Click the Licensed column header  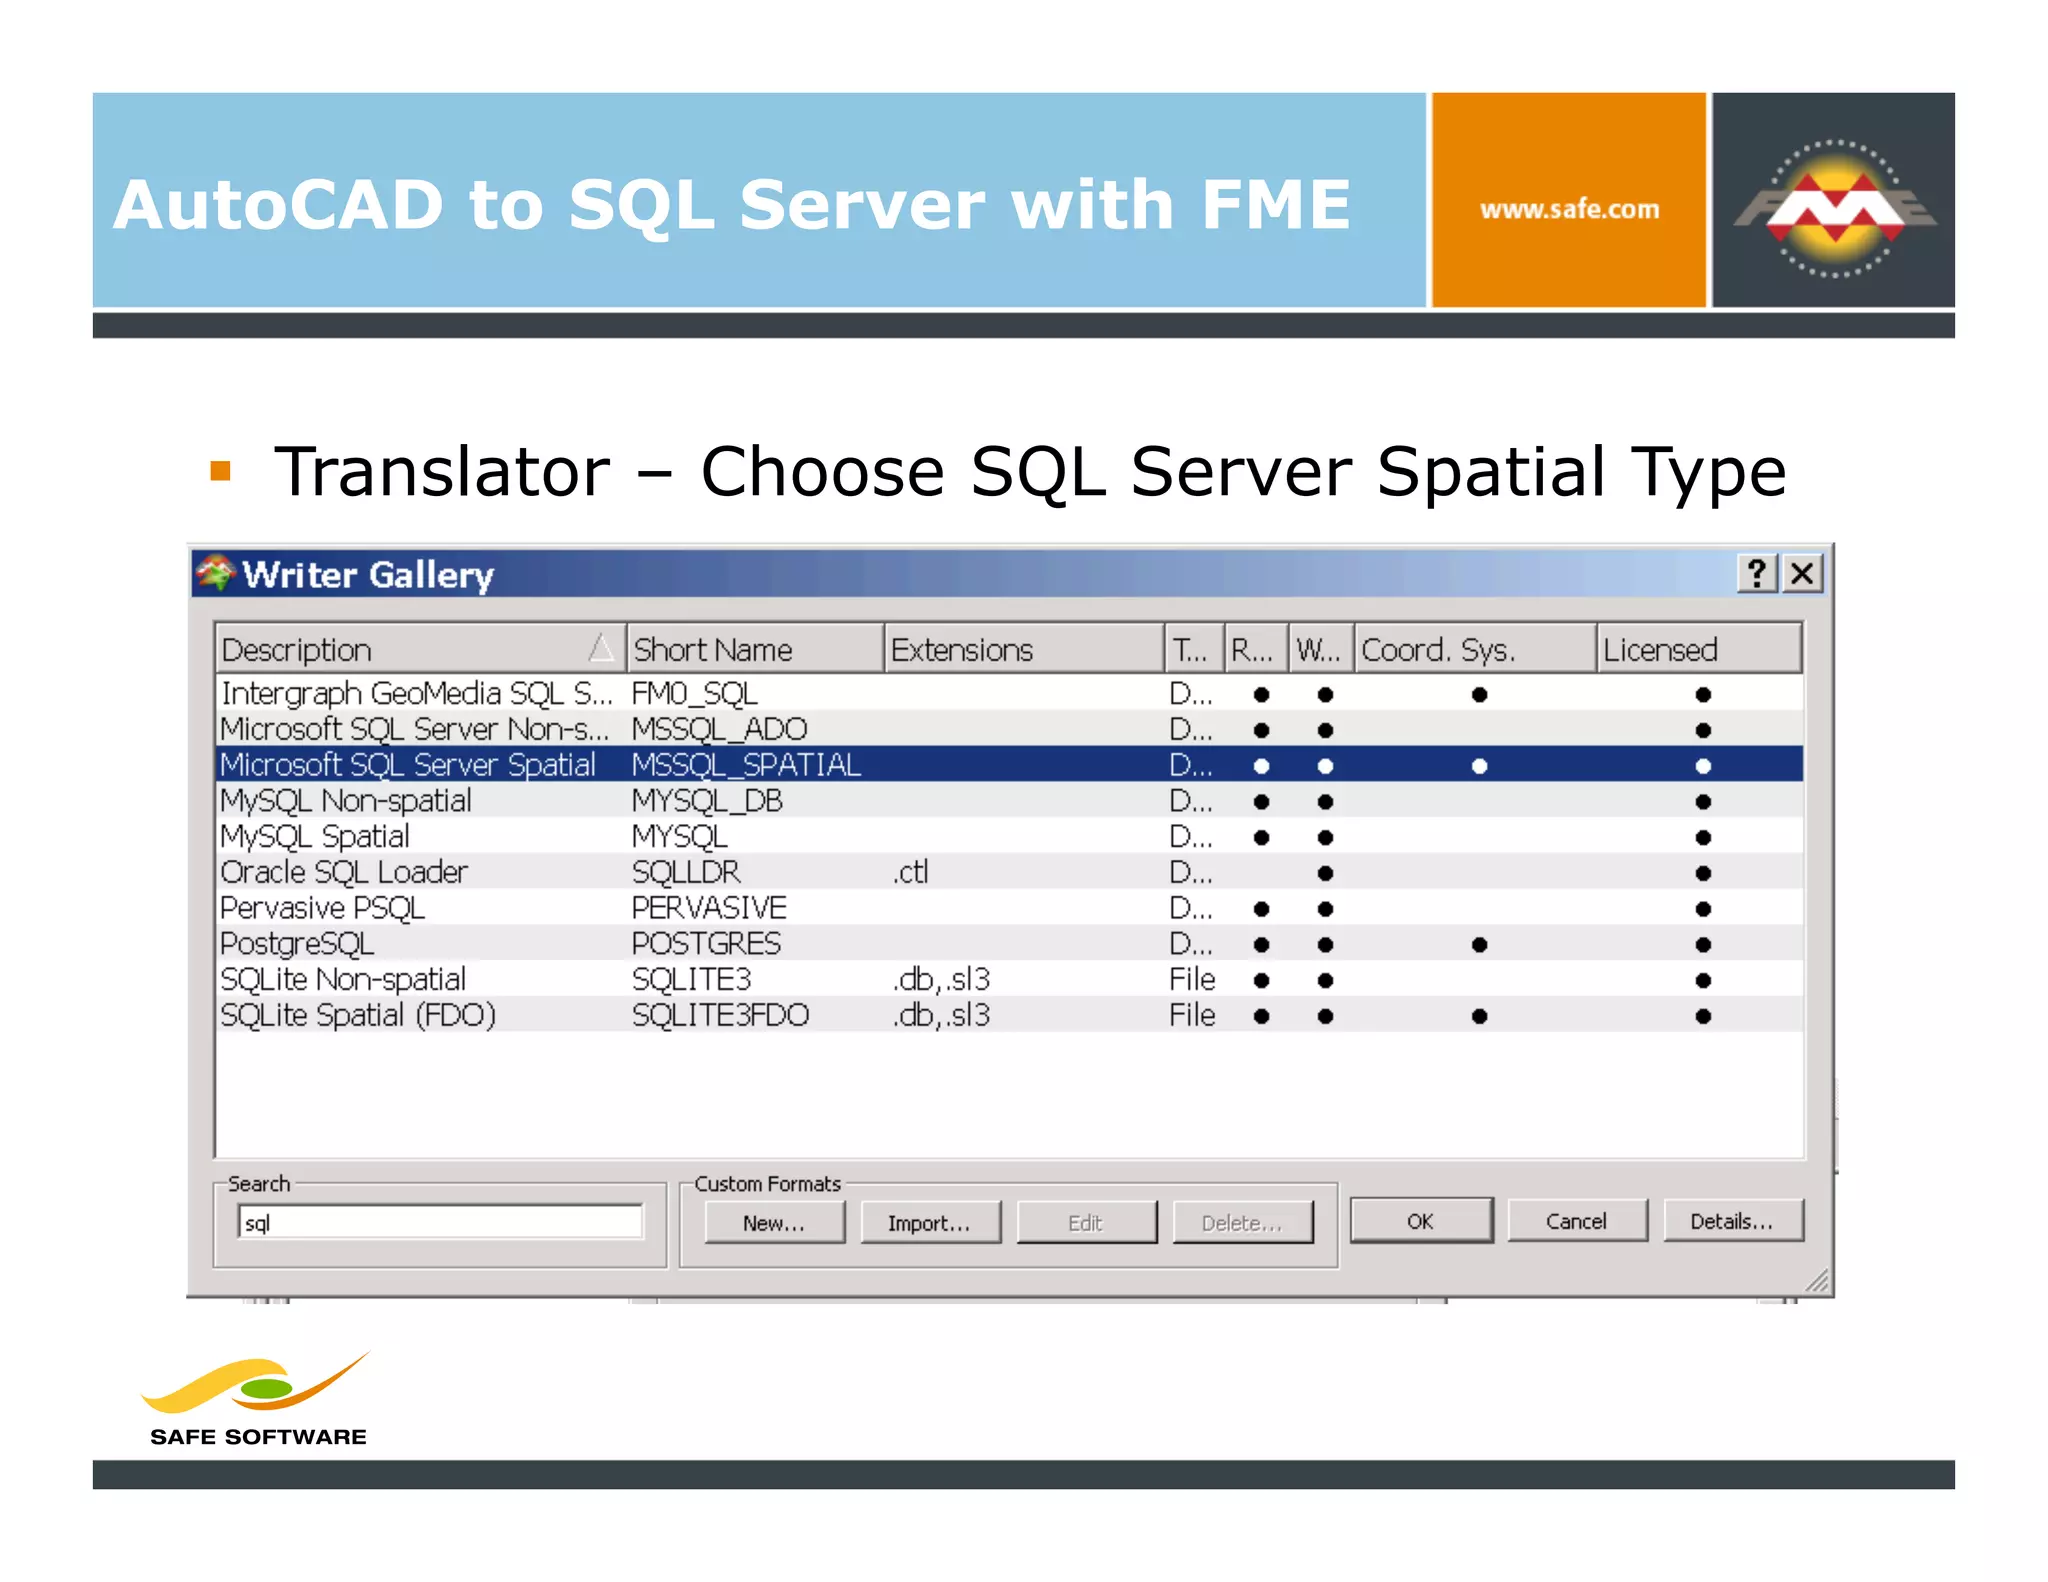click(x=1699, y=649)
